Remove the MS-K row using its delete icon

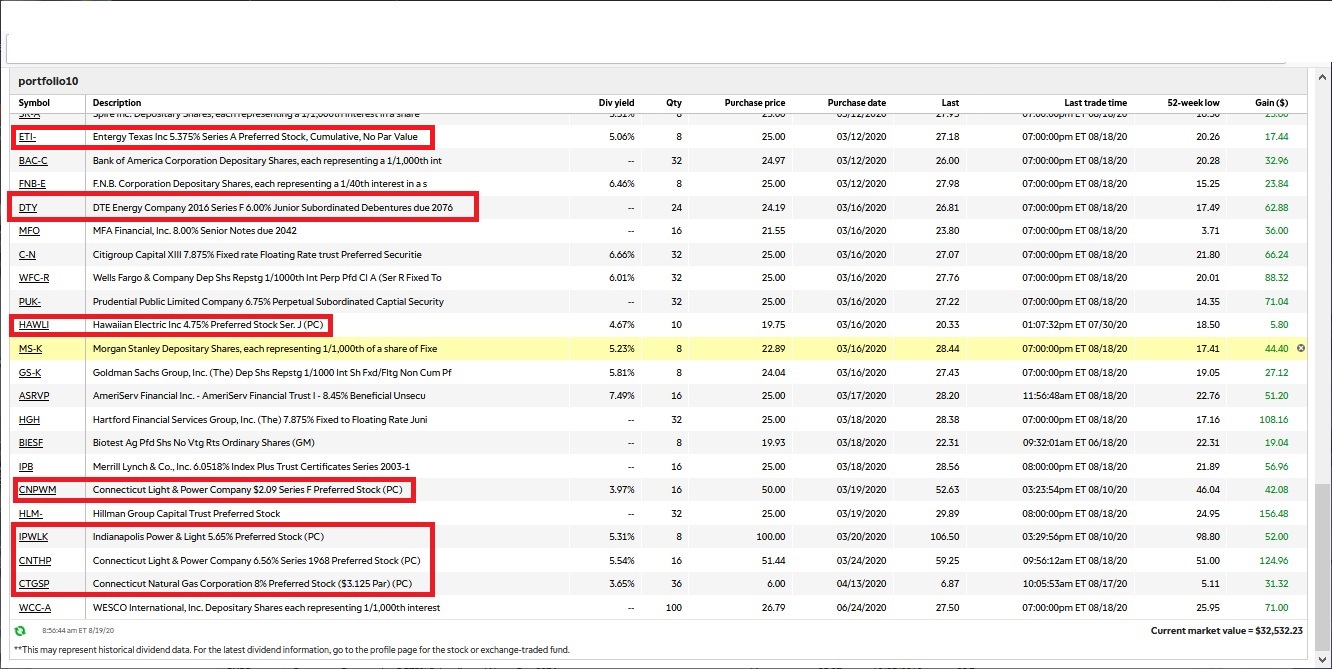click(1301, 348)
